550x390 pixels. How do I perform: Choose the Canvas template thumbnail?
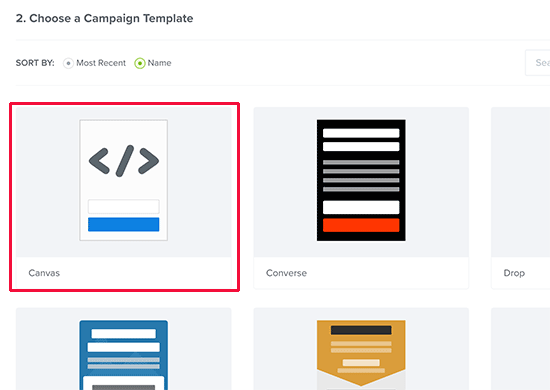(x=123, y=180)
